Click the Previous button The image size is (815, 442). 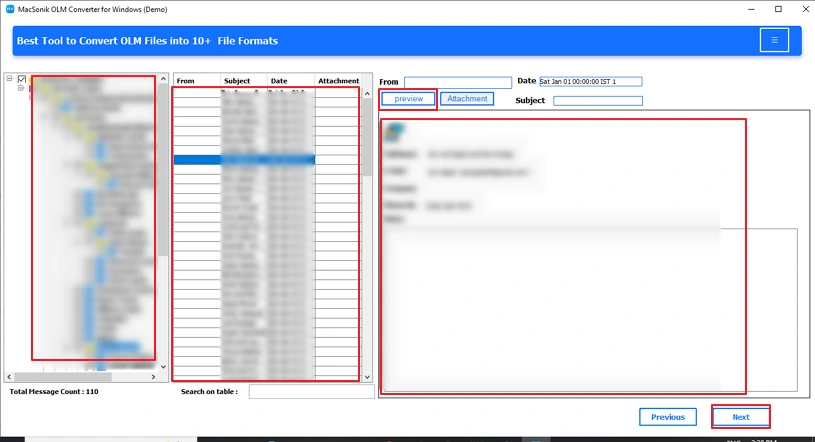(x=667, y=417)
